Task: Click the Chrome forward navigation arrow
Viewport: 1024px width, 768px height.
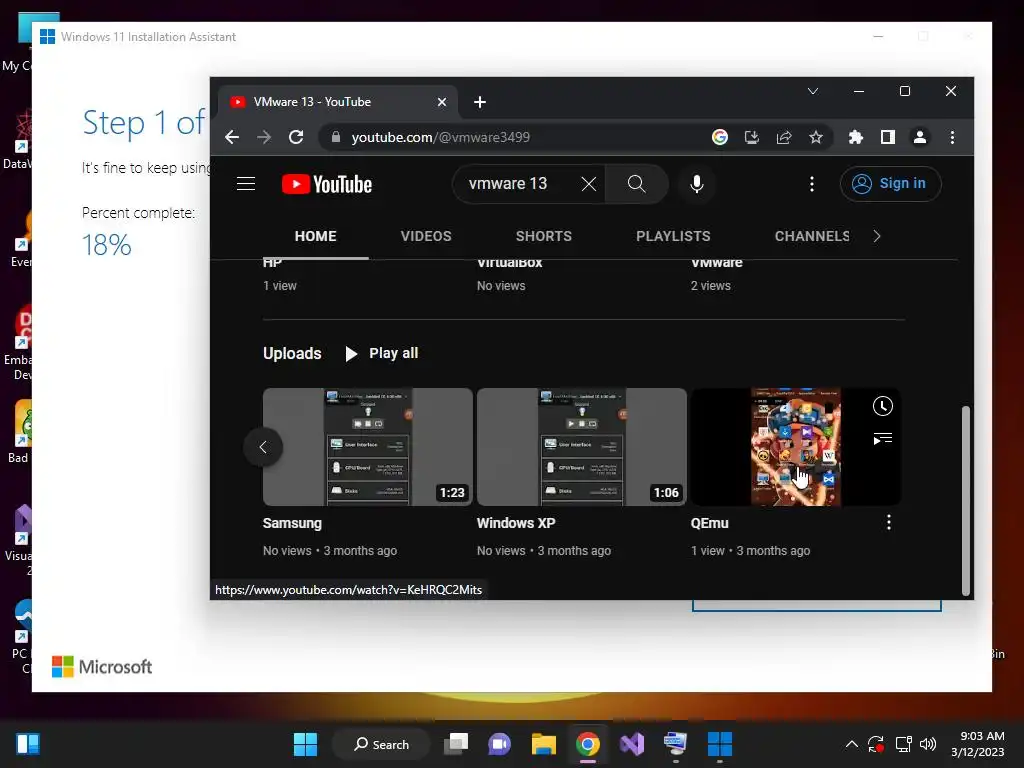Action: (x=264, y=137)
